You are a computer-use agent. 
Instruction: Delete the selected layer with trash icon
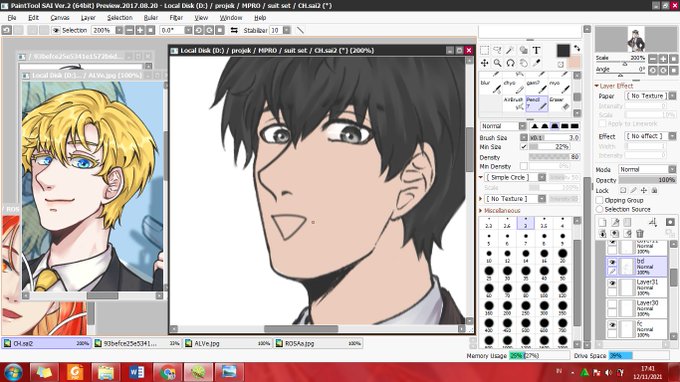point(640,234)
